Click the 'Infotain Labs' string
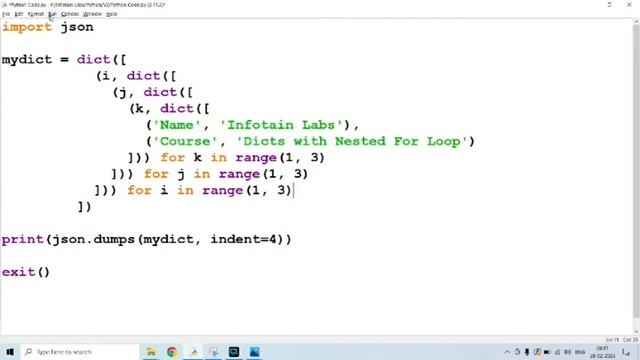This screenshot has height=360, width=640. click(281, 125)
